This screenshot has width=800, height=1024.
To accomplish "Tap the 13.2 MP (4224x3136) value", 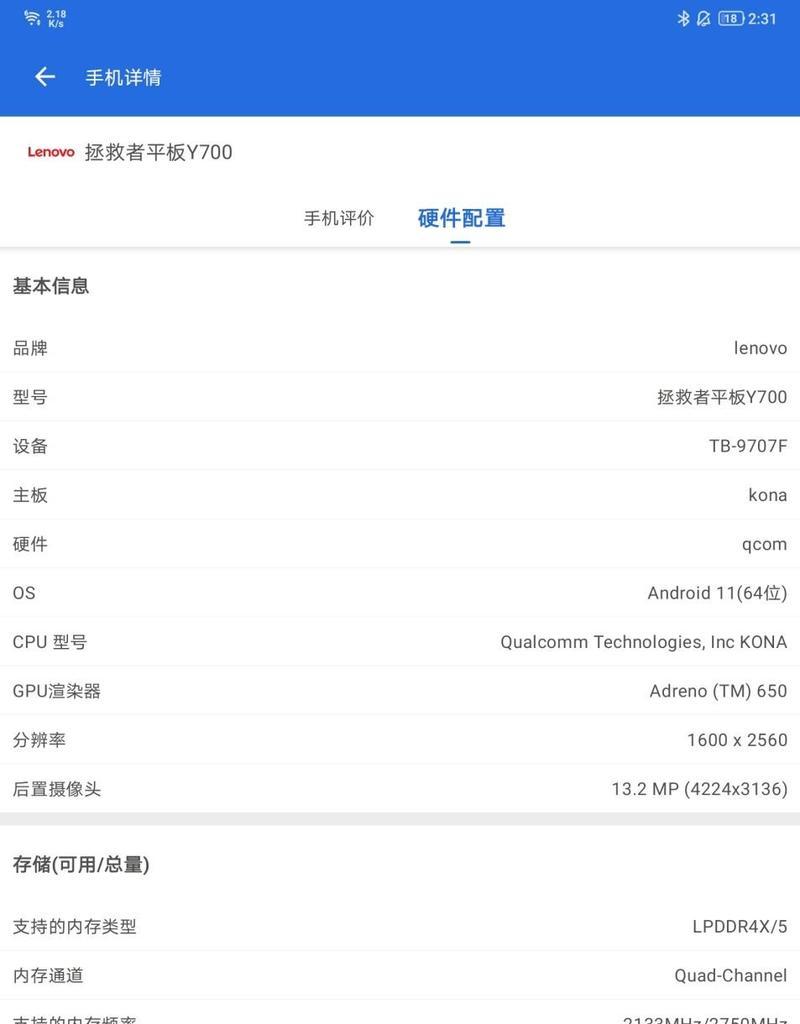I will pyautogui.click(x=699, y=789).
